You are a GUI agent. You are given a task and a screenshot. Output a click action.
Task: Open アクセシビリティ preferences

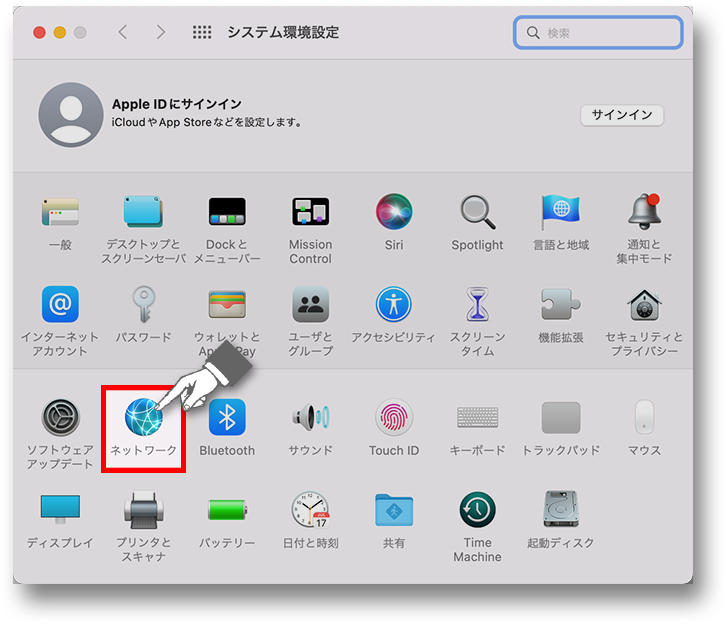(x=394, y=304)
